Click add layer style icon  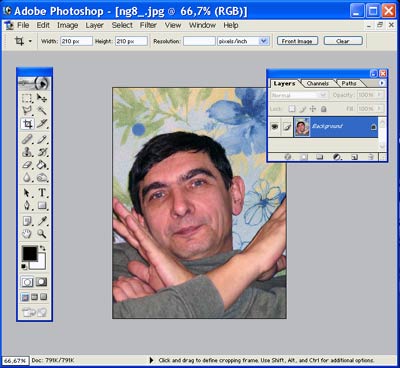click(x=288, y=157)
